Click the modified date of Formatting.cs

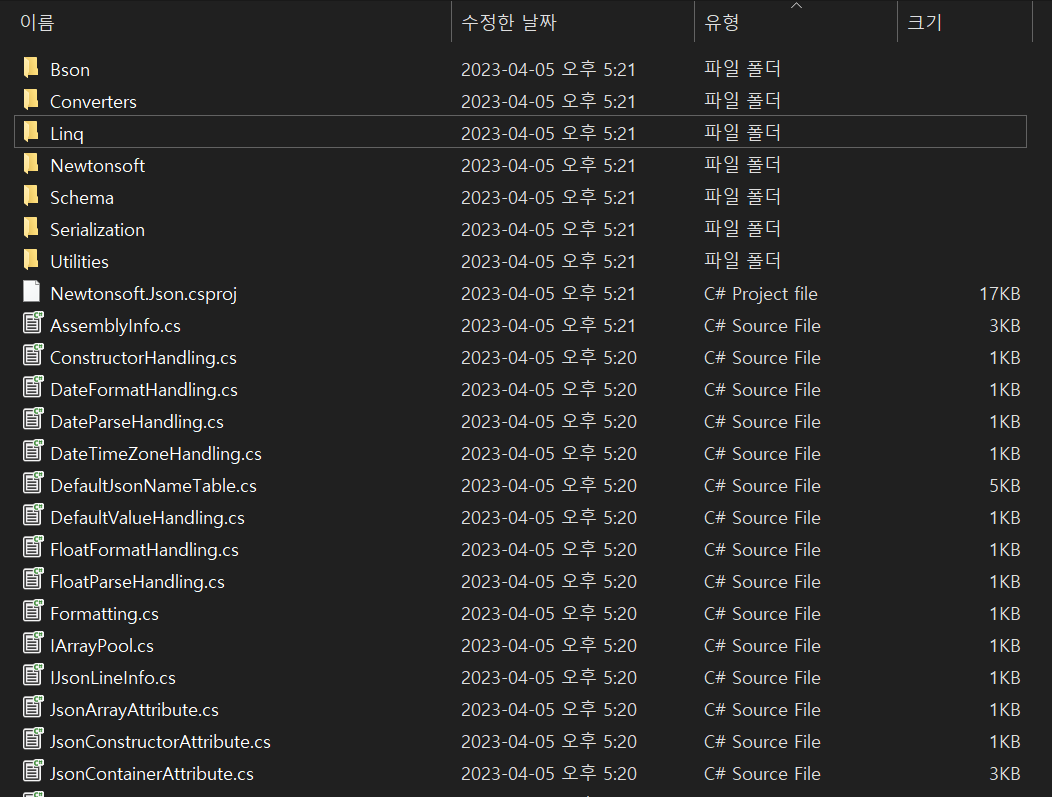(549, 613)
